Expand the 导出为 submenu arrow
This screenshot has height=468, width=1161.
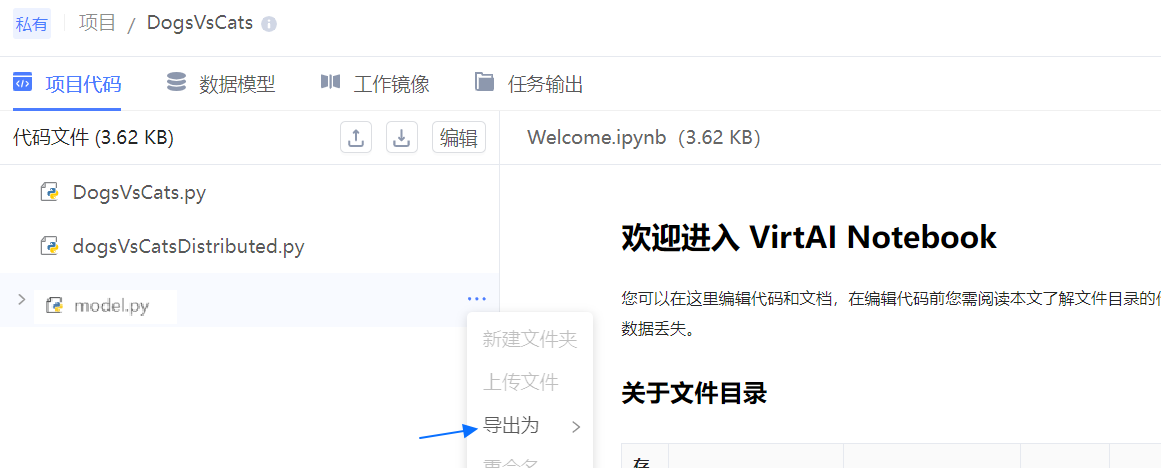576,427
